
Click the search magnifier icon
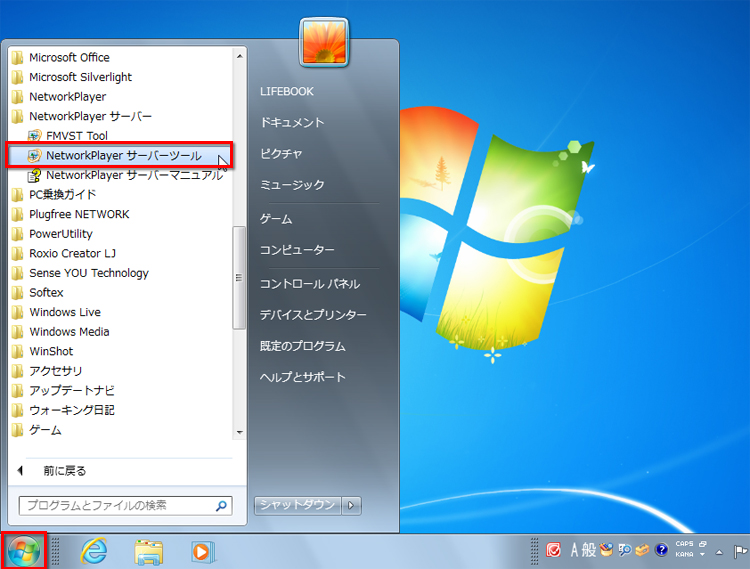[x=221, y=505]
